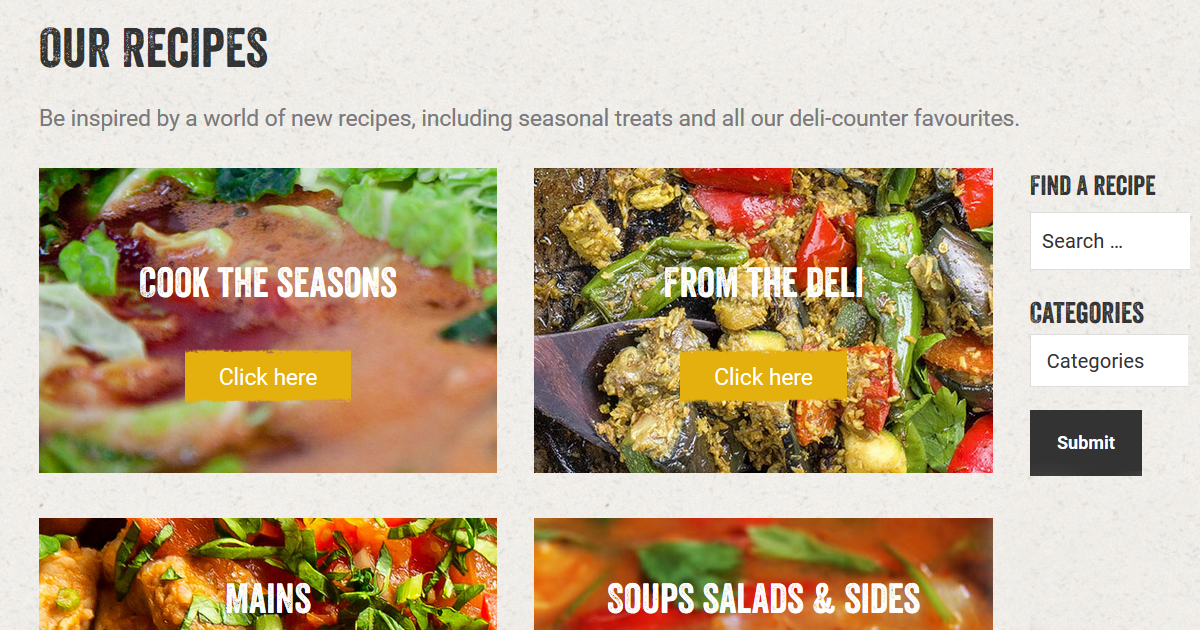
Task: Open the Cook the Seasons title link
Action: tap(268, 283)
